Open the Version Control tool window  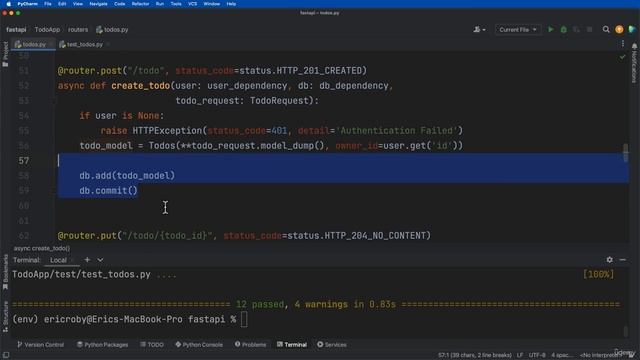pyautogui.click(x=40, y=344)
